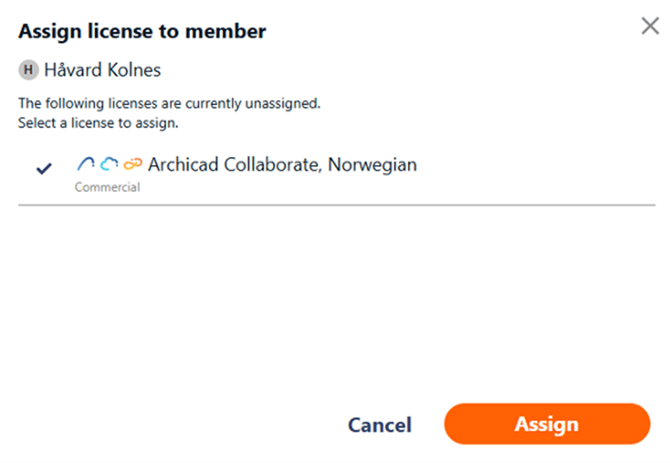Click the divider line under license row
Image resolution: width=670 pixels, height=463 pixels.
[x=335, y=205]
